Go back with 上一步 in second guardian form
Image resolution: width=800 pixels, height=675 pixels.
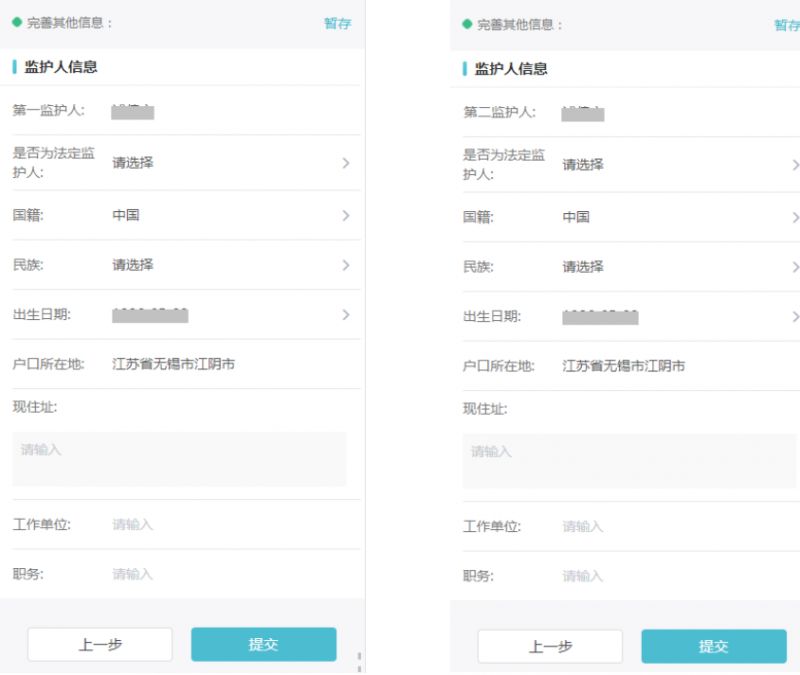coord(550,647)
